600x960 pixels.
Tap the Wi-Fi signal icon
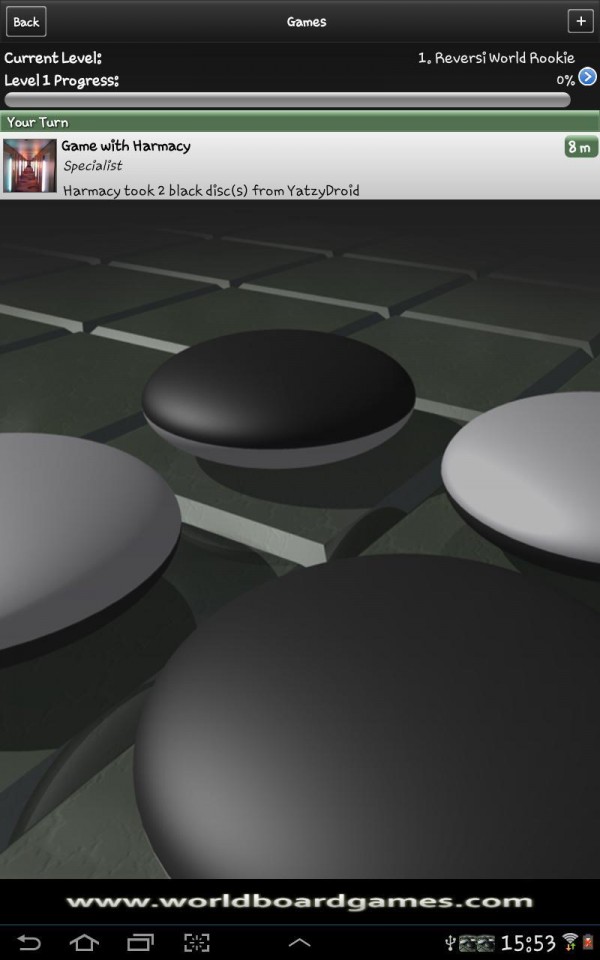(x=570, y=942)
